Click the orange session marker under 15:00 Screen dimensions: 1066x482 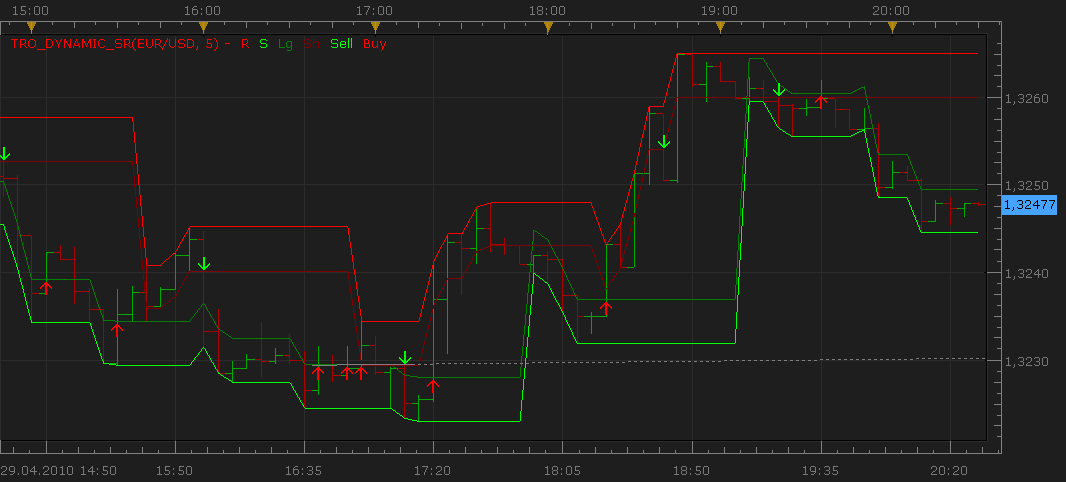30,27
